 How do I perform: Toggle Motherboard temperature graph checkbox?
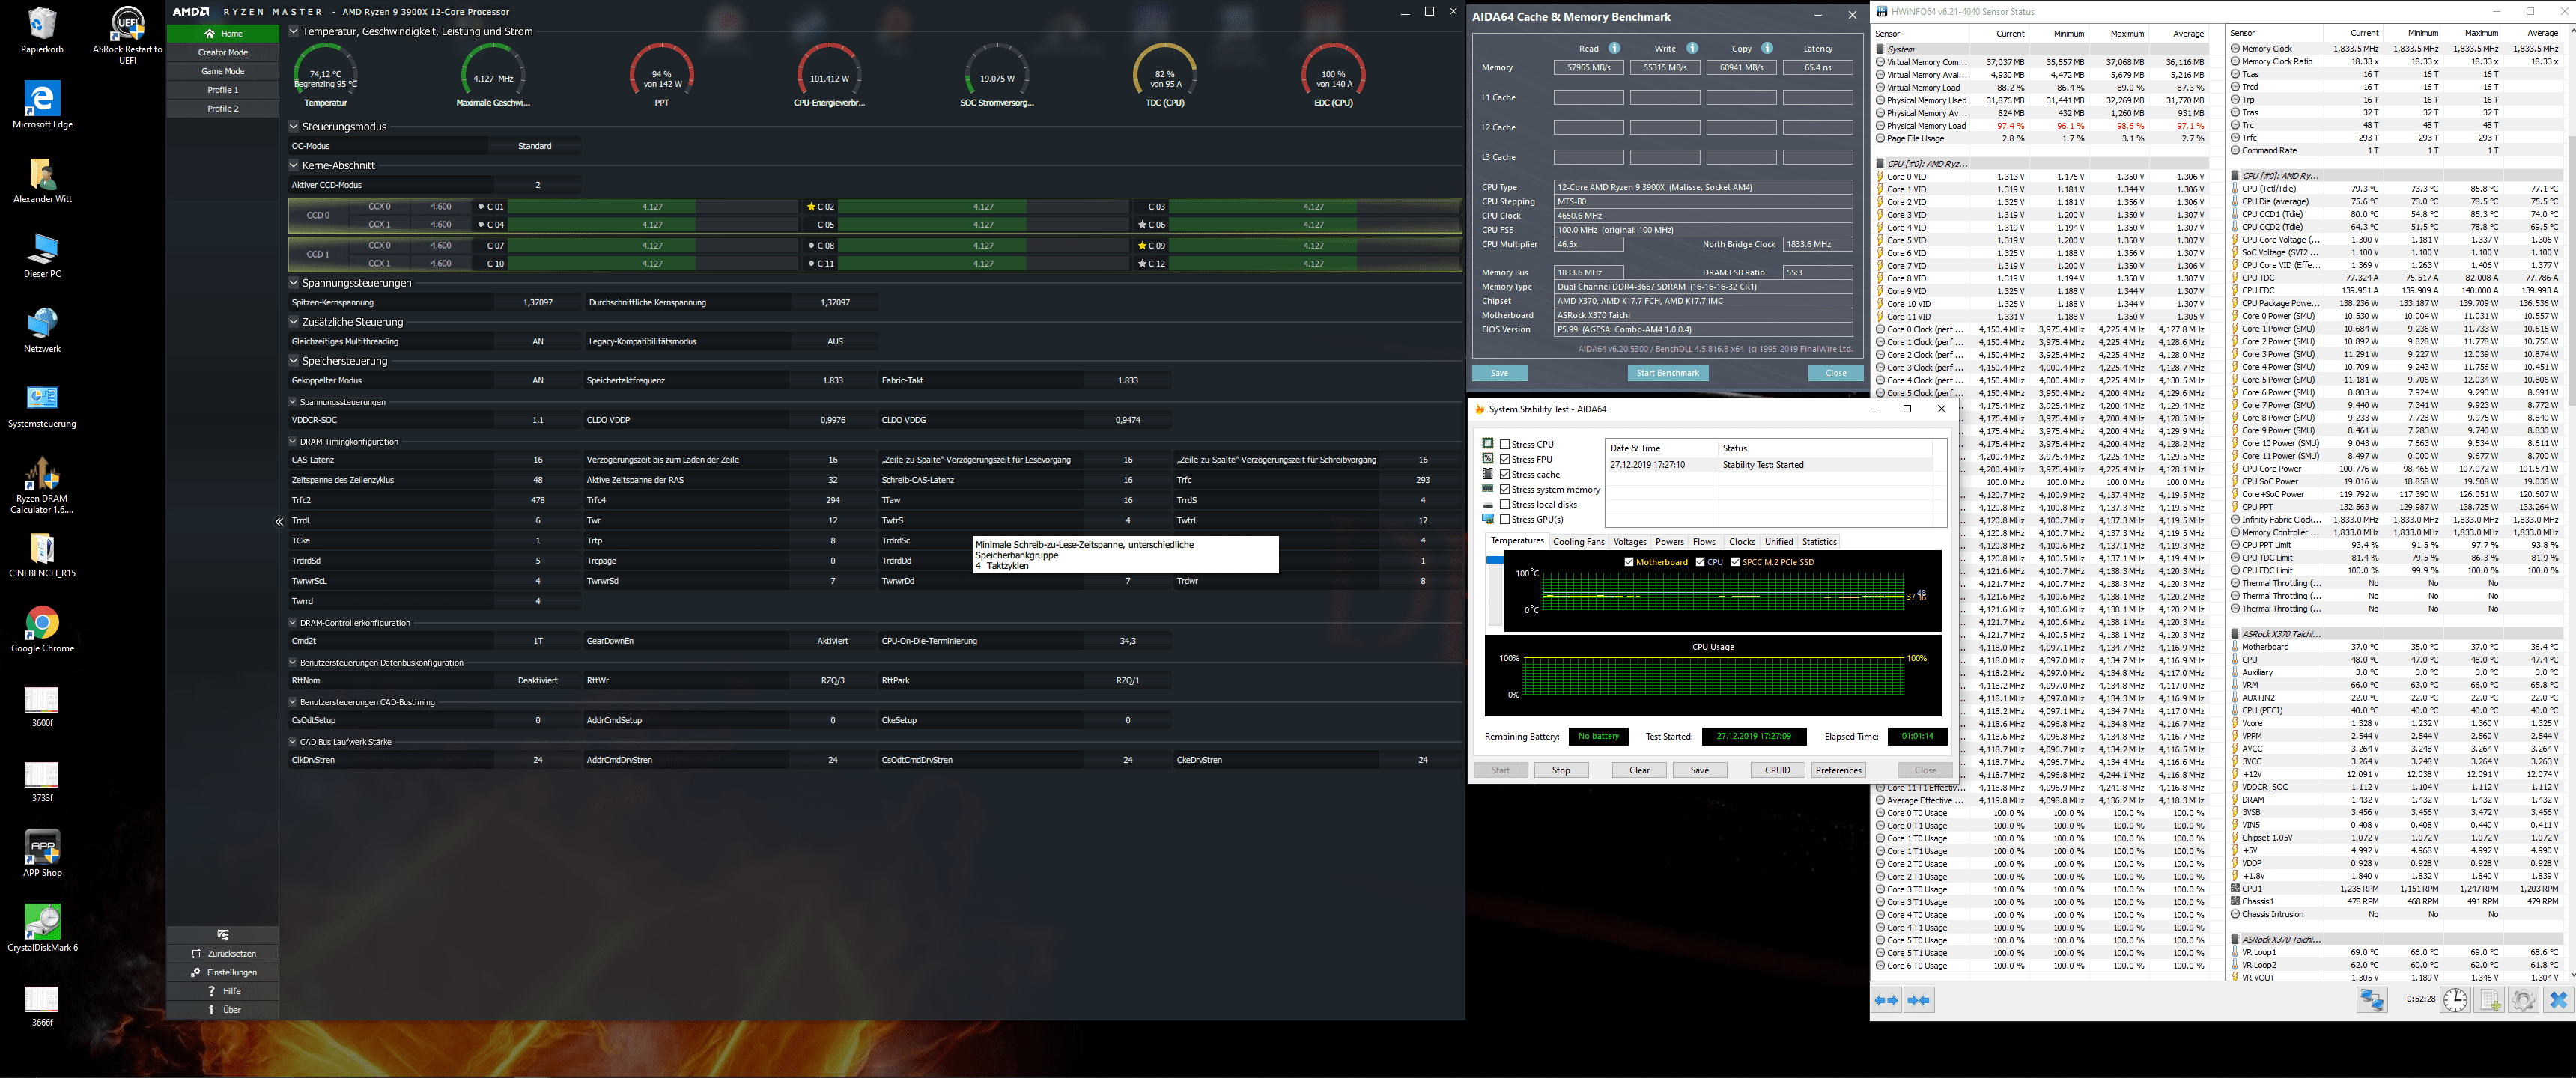[1629, 562]
